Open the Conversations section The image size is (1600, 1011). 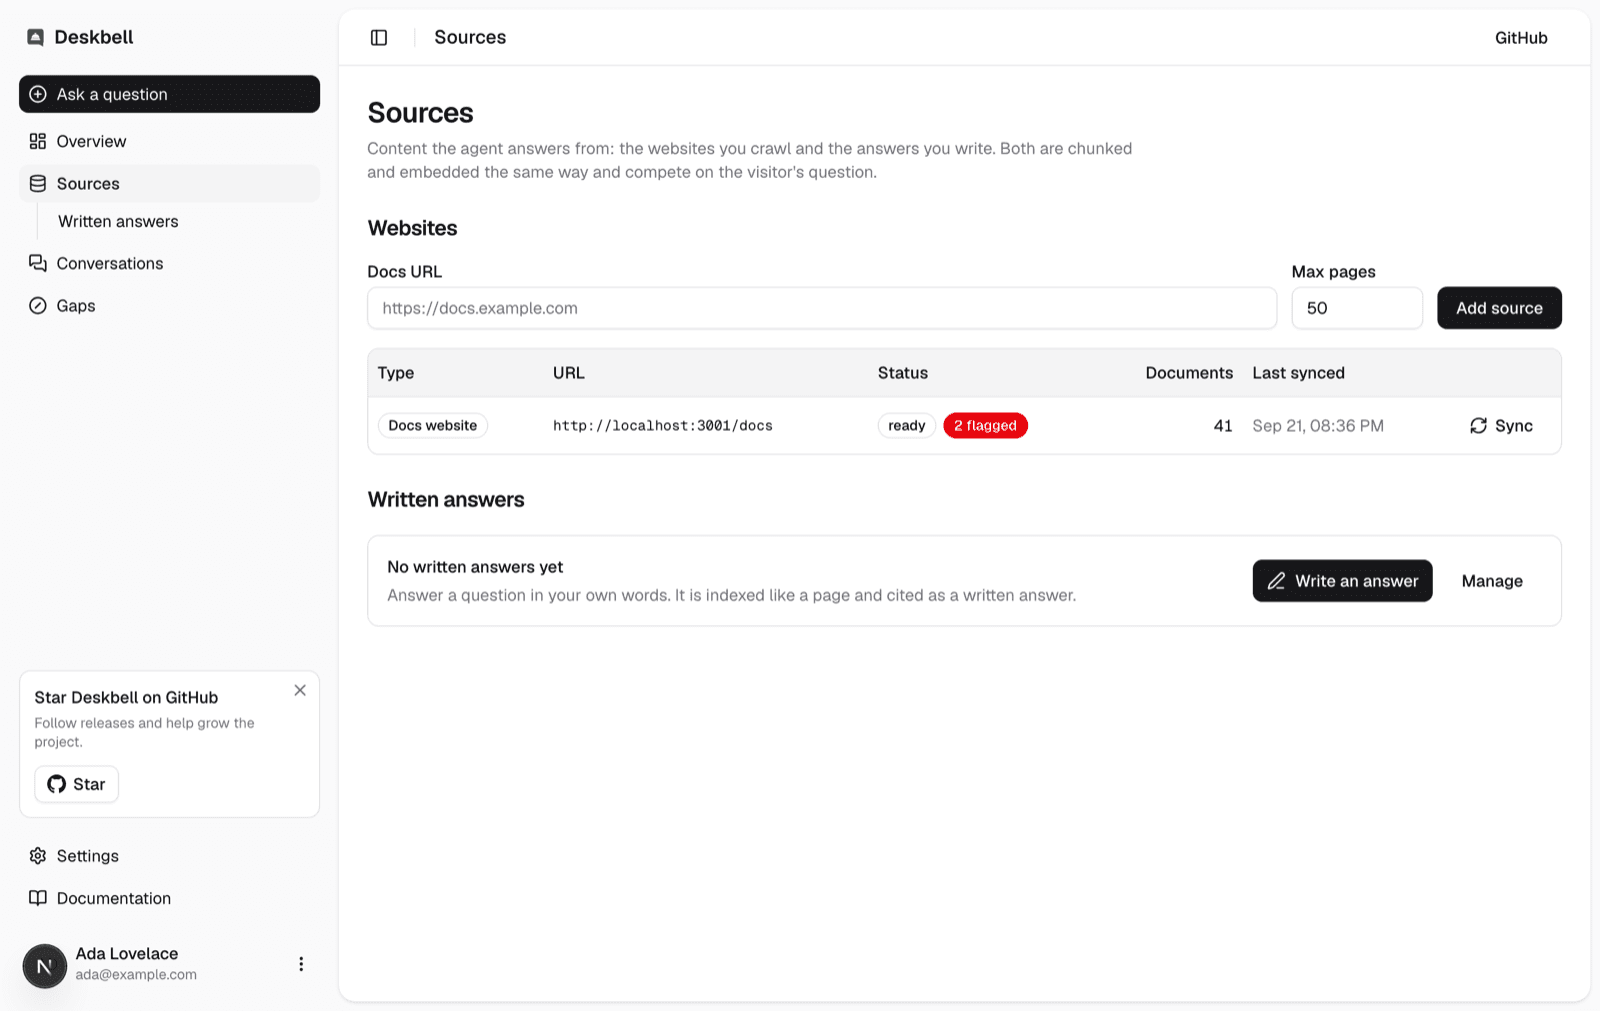(169, 263)
